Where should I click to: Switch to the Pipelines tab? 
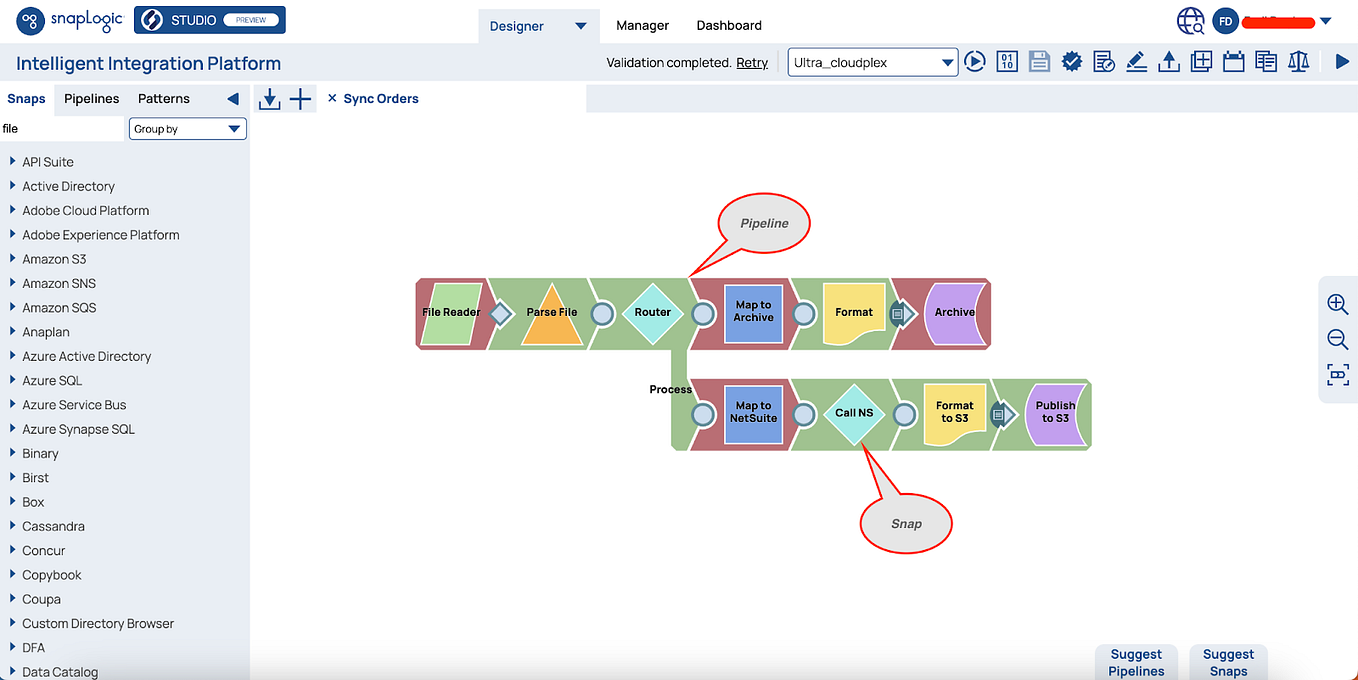click(x=91, y=98)
